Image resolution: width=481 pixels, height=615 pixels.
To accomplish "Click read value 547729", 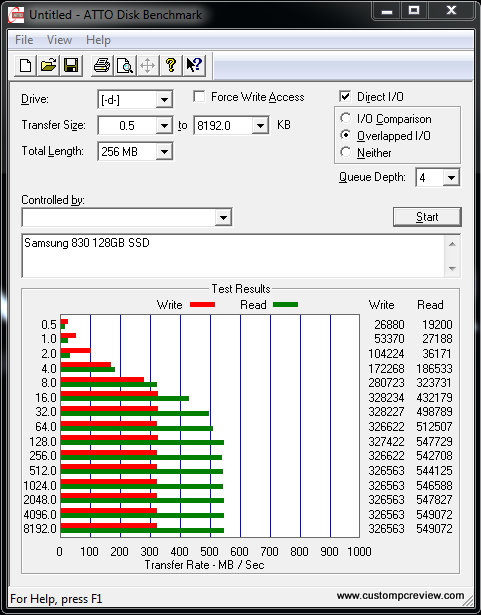I will click(x=434, y=442).
